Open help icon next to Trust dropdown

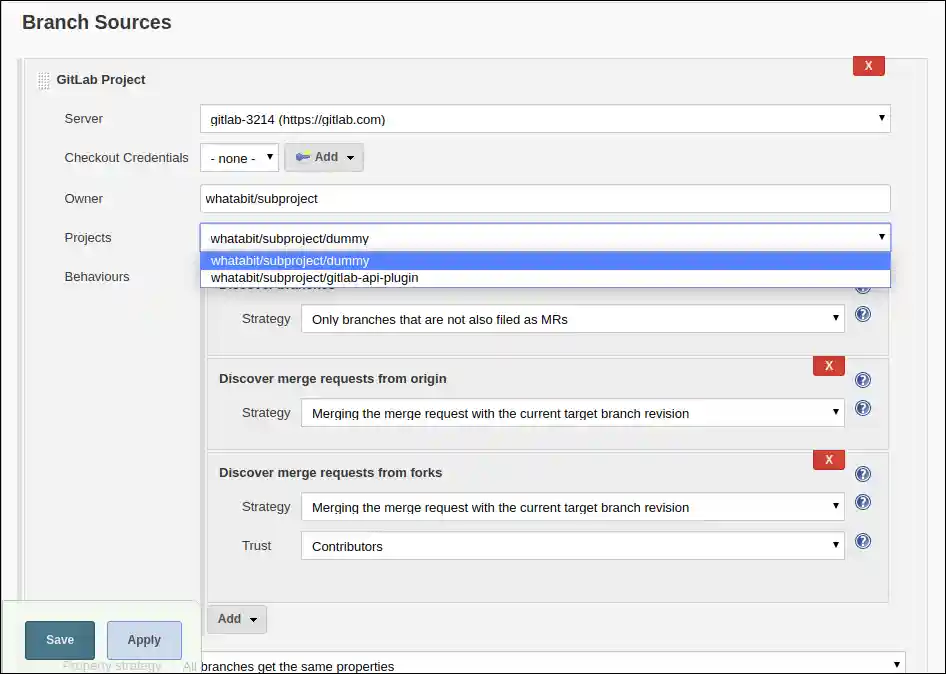pyautogui.click(x=863, y=541)
